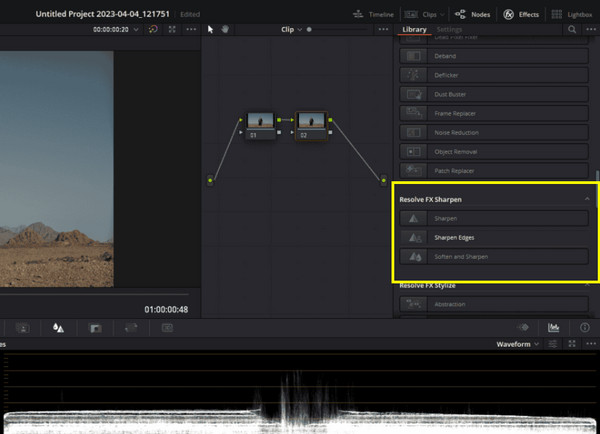The height and width of the screenshot is (434, 600).
Task: Open the Information palette icon
Action: coord(584,328)
